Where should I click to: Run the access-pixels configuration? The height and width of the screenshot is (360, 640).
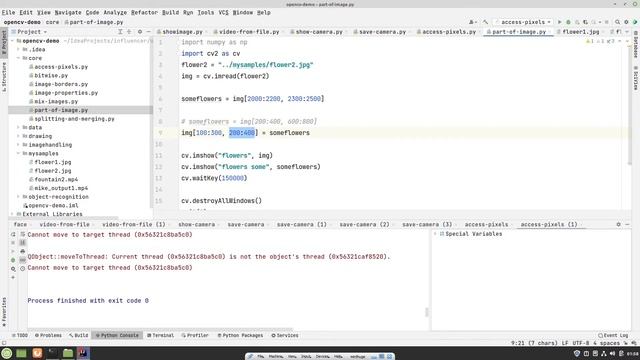click(x=560, y=22)
